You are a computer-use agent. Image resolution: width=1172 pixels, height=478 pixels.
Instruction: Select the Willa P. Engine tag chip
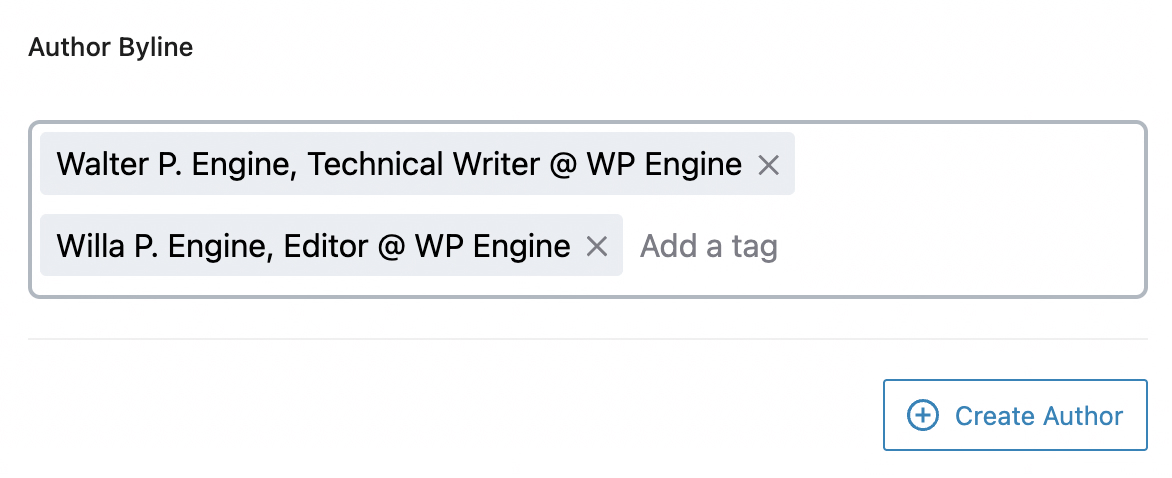pos(313,246)
